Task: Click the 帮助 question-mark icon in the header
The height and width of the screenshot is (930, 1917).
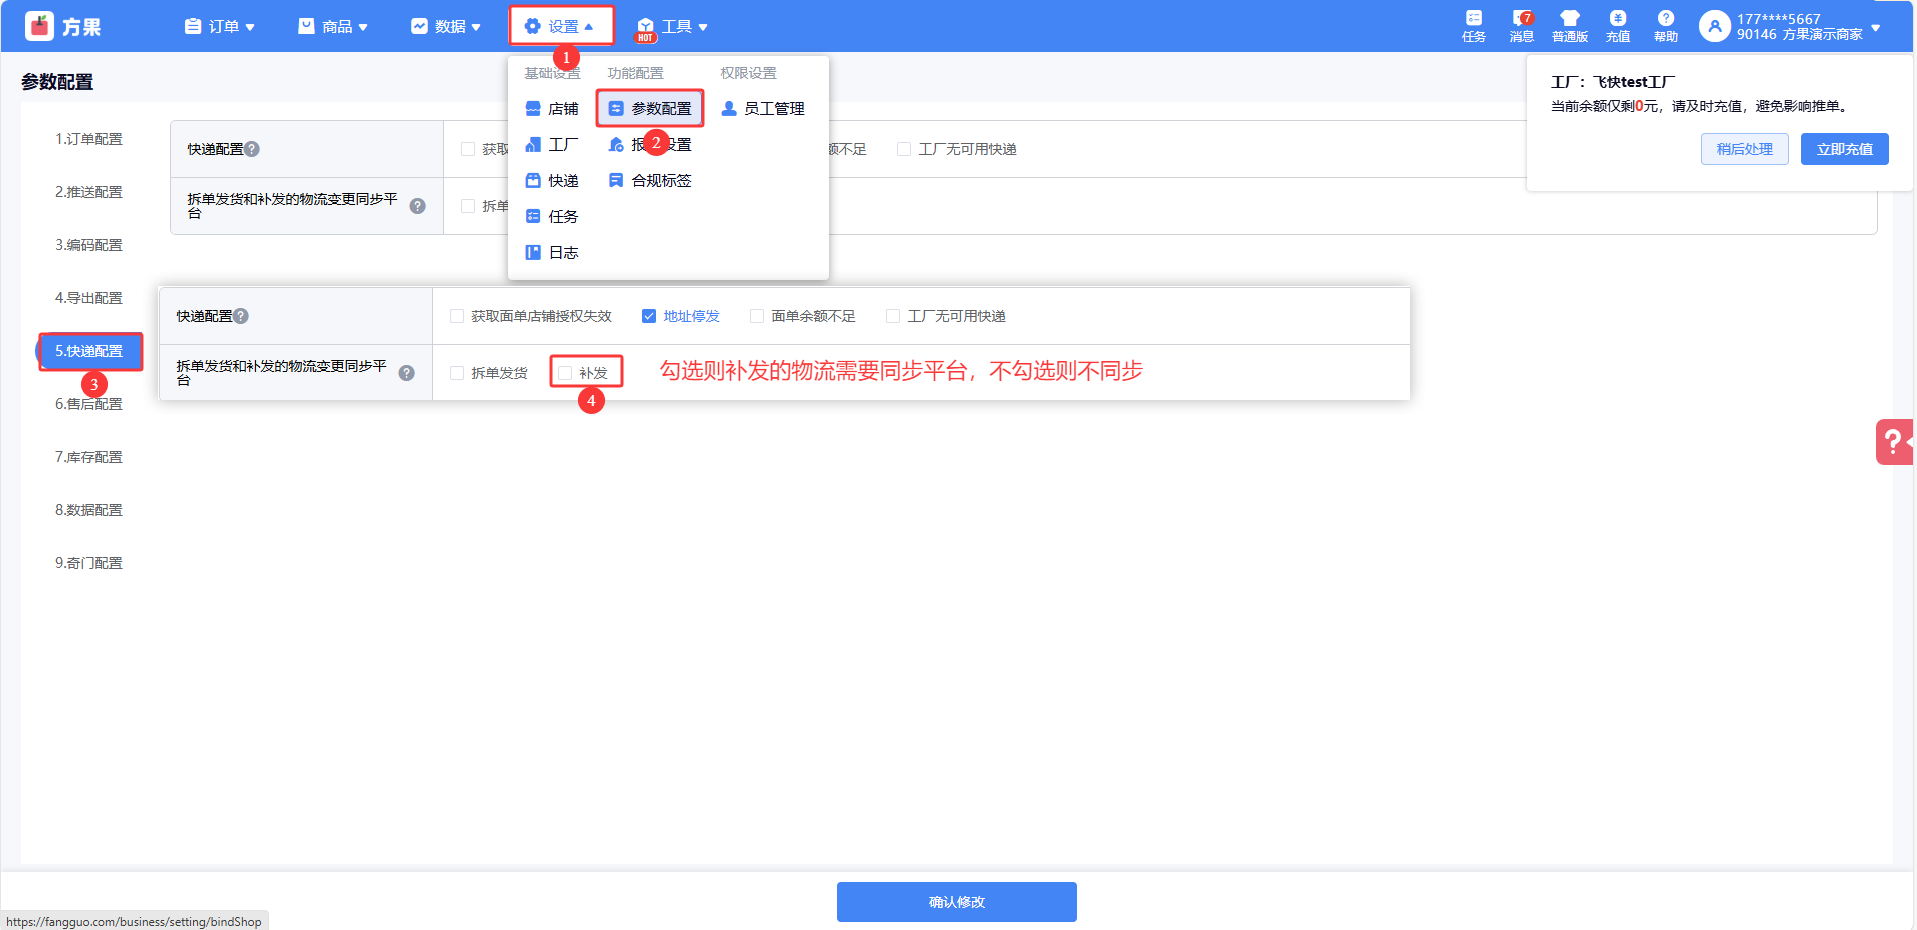Action: coord(1666,18)
